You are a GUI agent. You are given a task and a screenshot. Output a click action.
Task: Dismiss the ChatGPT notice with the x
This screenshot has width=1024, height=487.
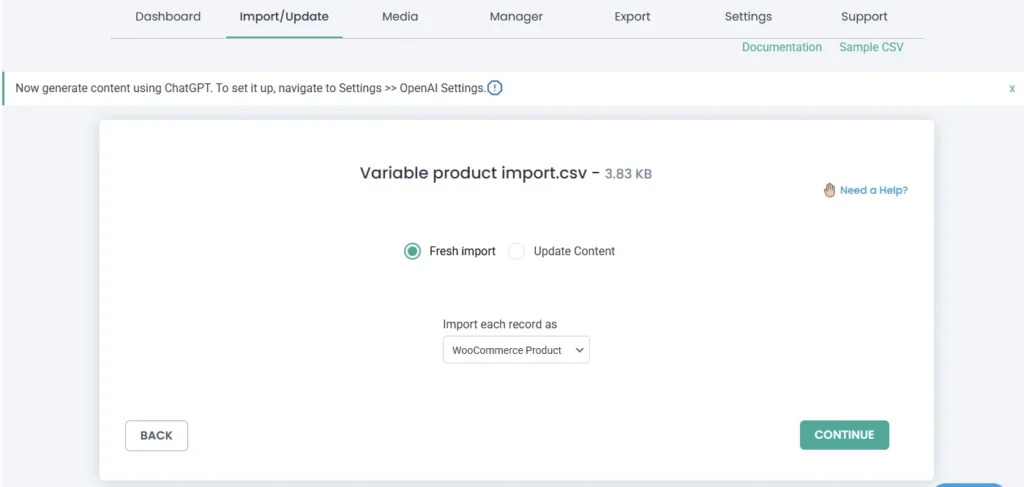pos(1011,88)
